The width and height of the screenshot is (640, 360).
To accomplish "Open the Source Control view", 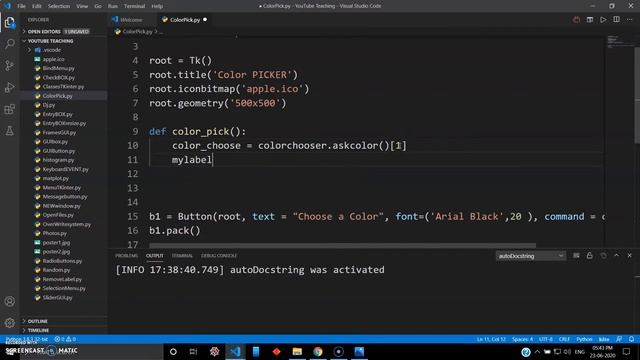I will 9,65.
